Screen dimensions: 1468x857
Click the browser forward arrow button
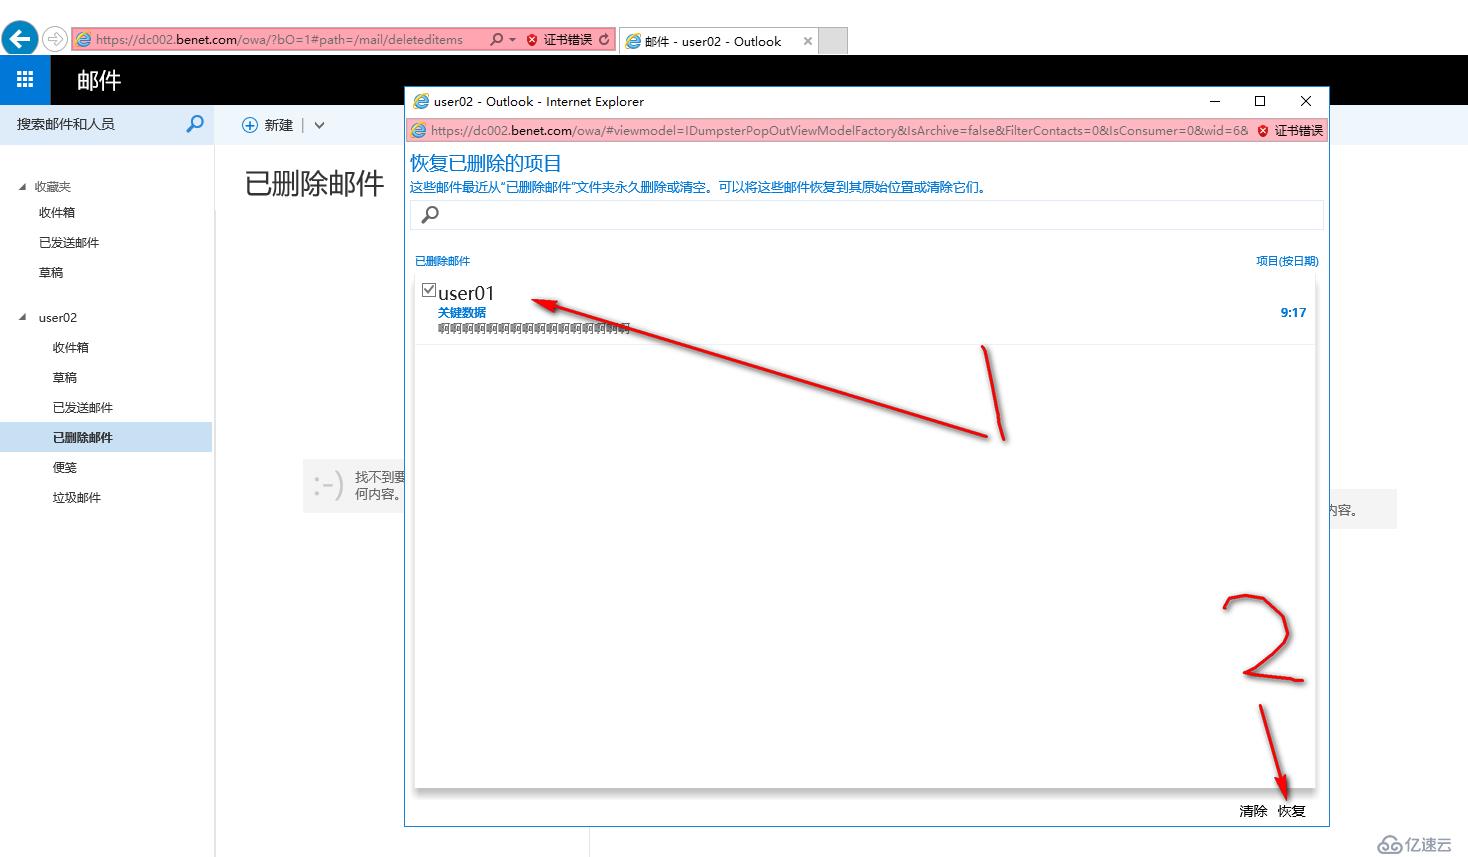pyautogui.click(x=55, y=40)
